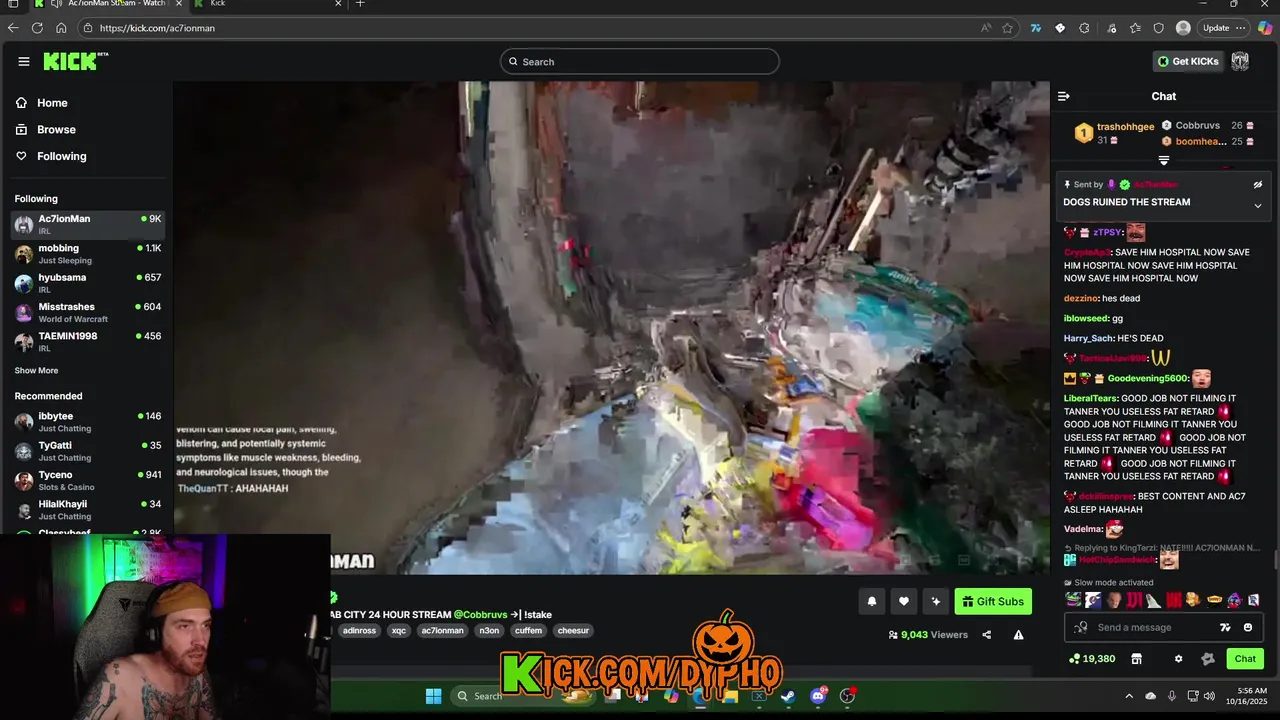Click the Pepe frog quick emote
The image size is (1280, 720).
[1073, 600]
